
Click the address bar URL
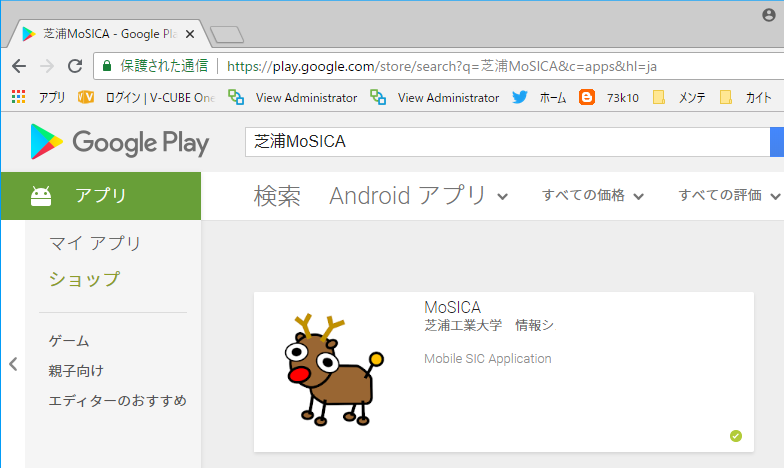[x=442, y=66]
